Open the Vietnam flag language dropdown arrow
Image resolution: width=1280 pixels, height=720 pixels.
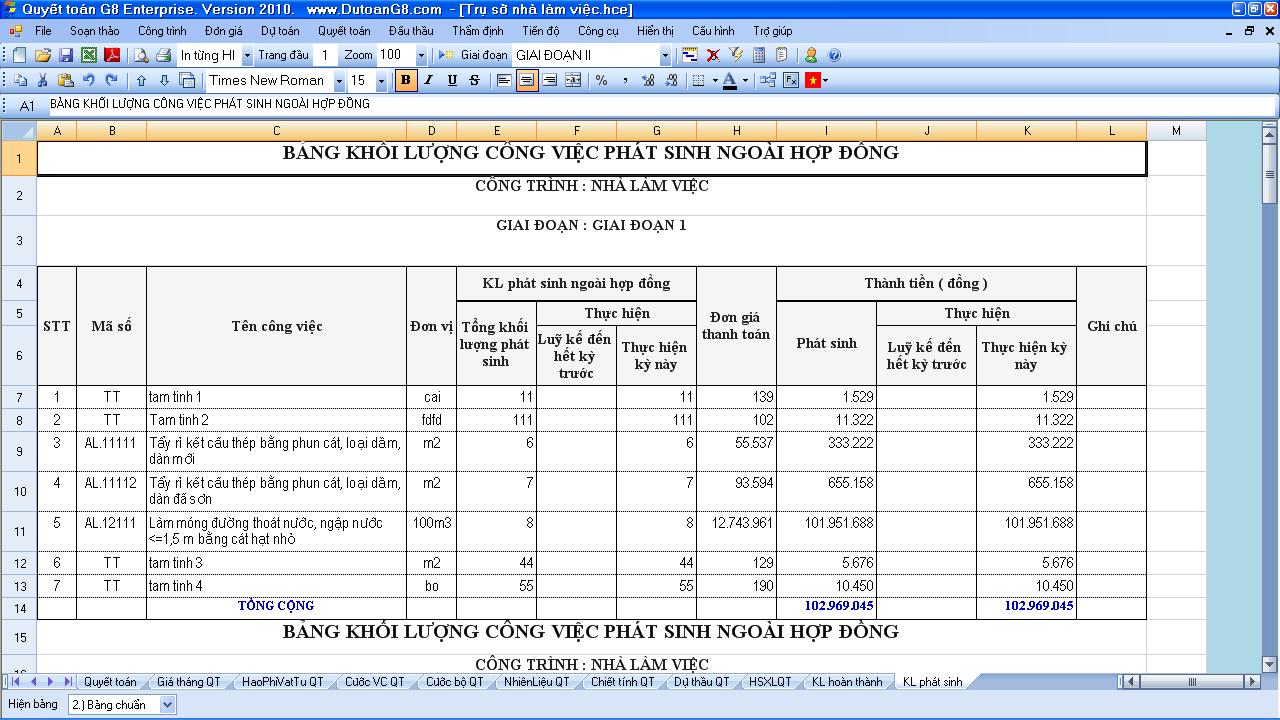(826, 81)
